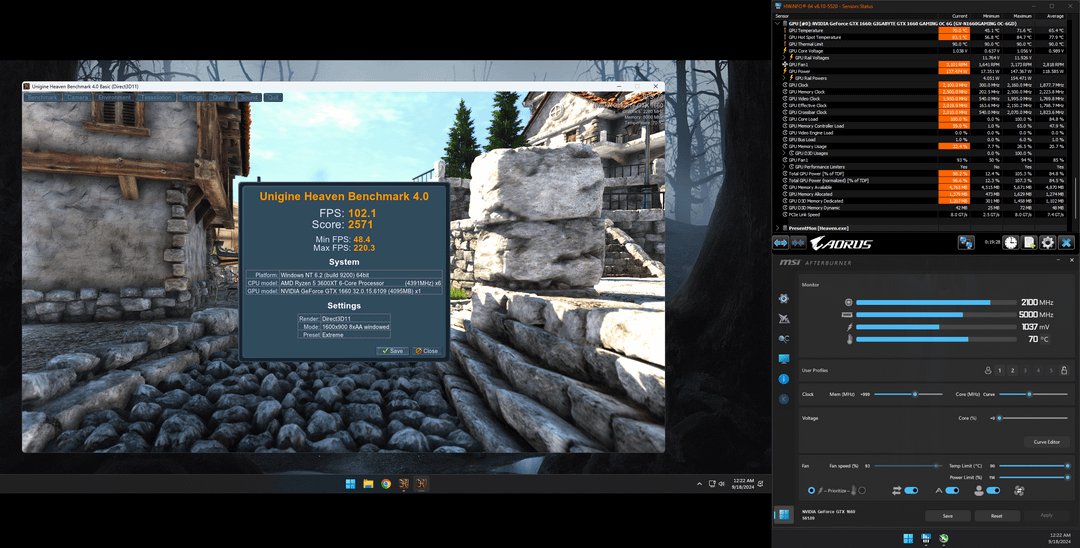Image resolution: width=1080 pixels, height=548 pixels.
Task: Click Current column header in HWiNFO
Action: point(959,15)
